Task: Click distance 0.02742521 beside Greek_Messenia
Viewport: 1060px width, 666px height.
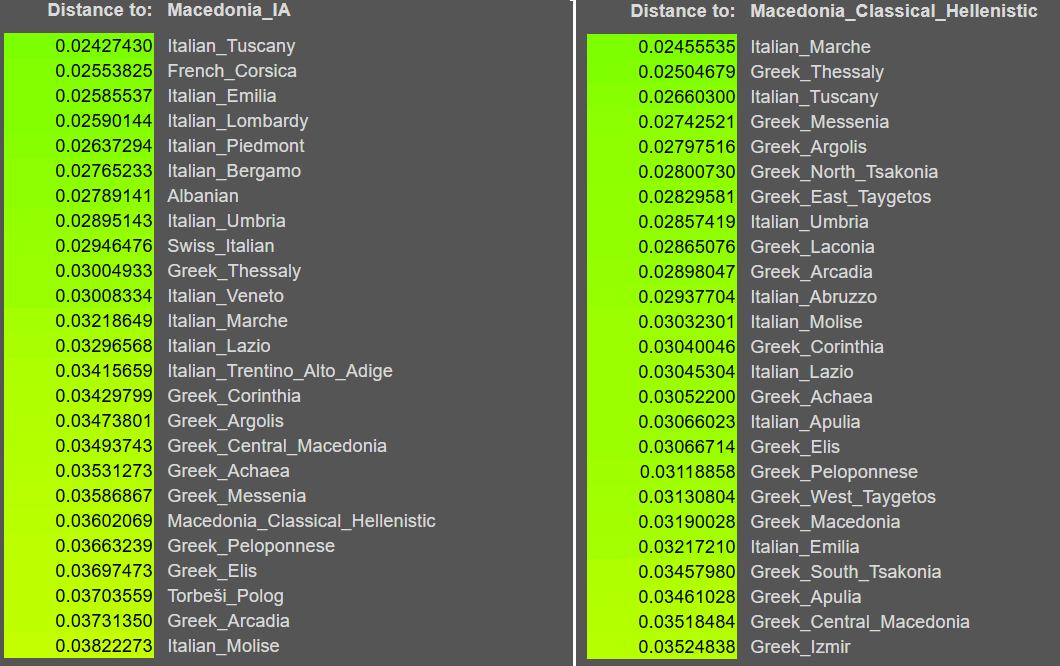Action: (687, 122)
